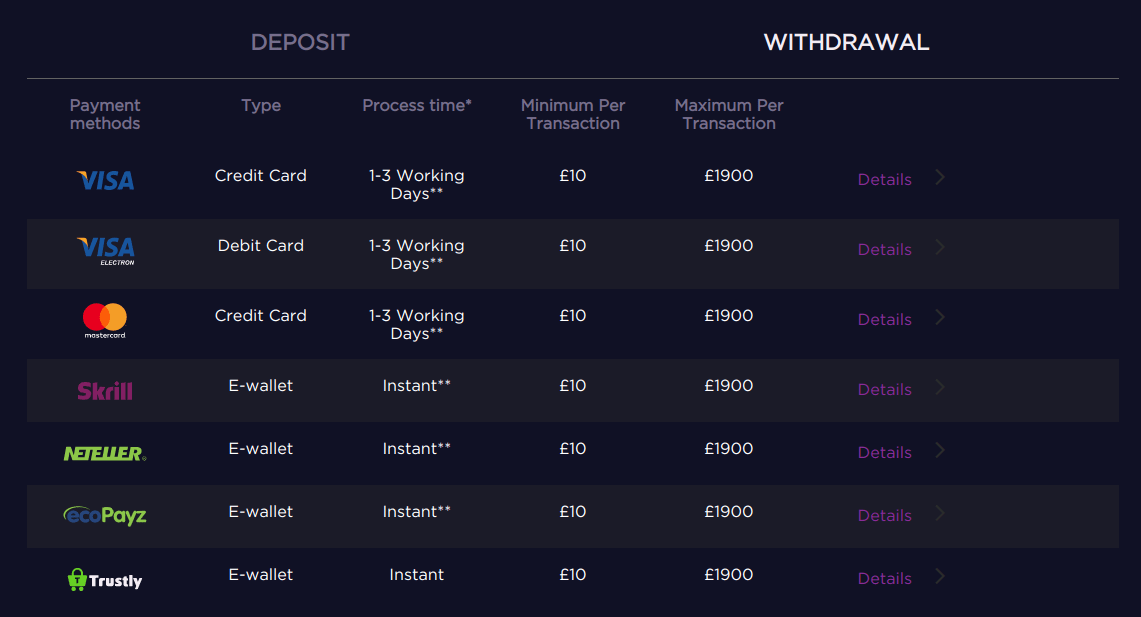This screenshot has height=617, width=1141.
Task: Click the Trustly padlock logo
Action: pyautogui.click(x=105, y=580)
